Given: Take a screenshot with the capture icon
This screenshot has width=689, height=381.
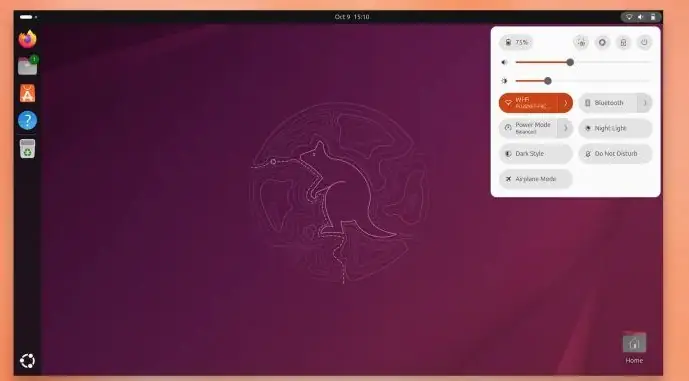Looking at the screenshot, I should point(581,43).
